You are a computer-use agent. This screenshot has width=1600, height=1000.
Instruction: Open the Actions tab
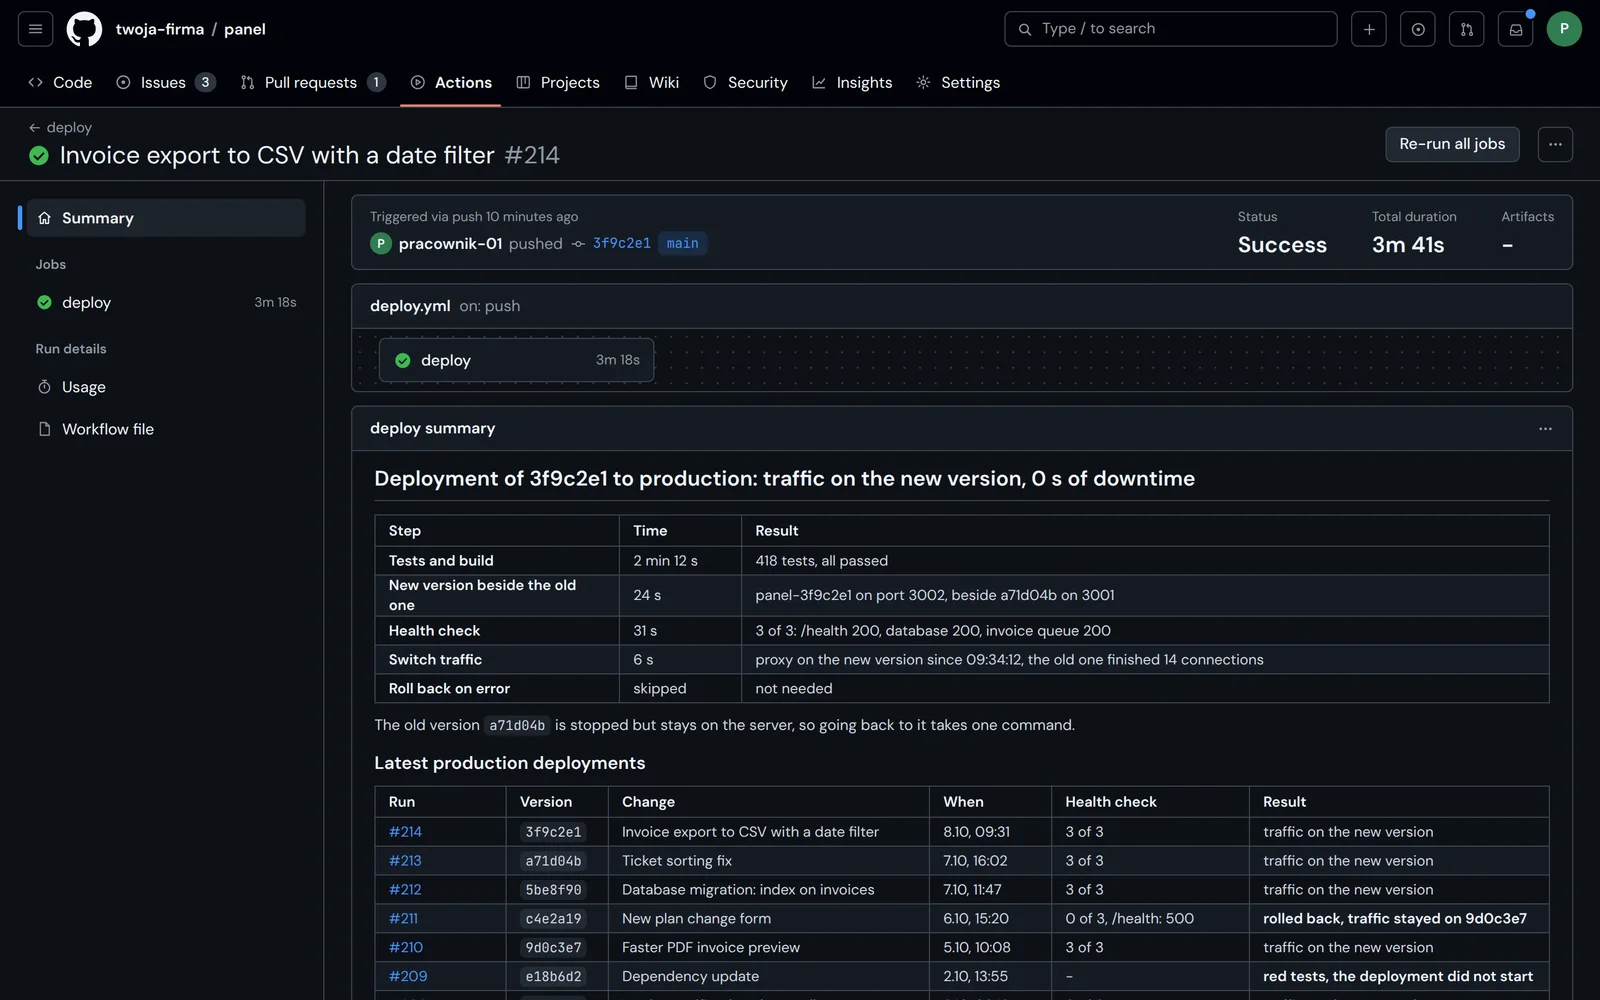tap(451, 82)
